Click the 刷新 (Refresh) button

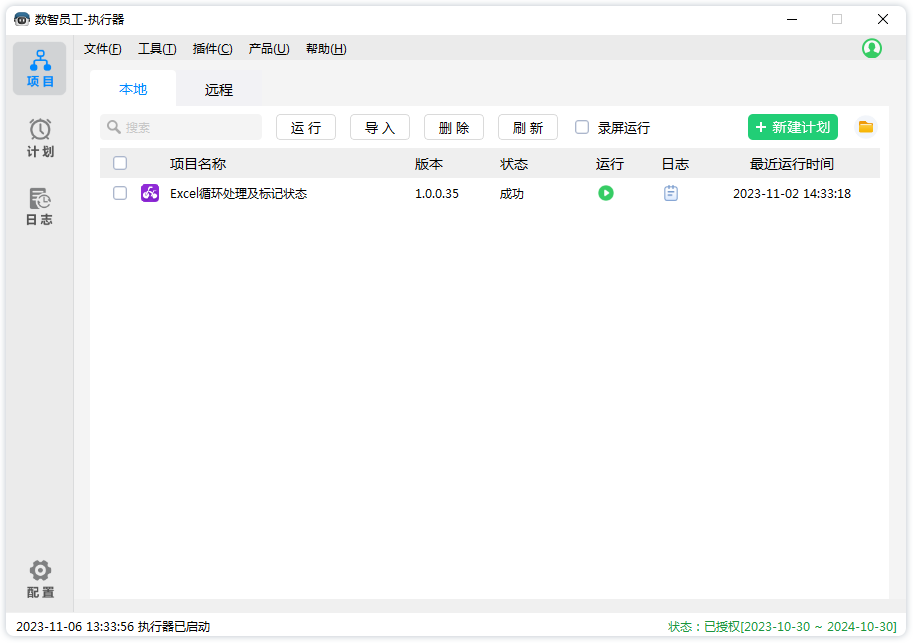528,127
